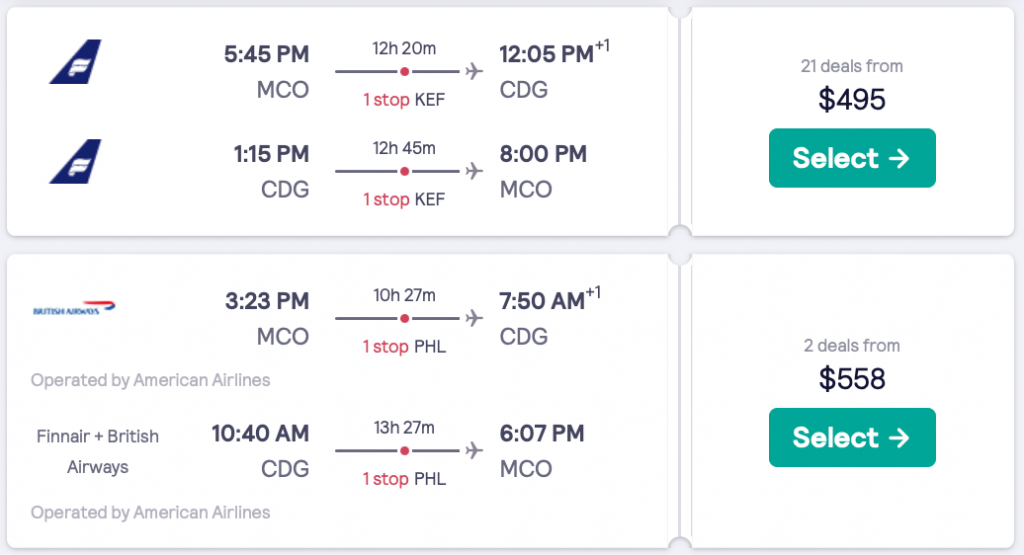
Task: Click the '21 deals from' text
Action: [852, 66]
